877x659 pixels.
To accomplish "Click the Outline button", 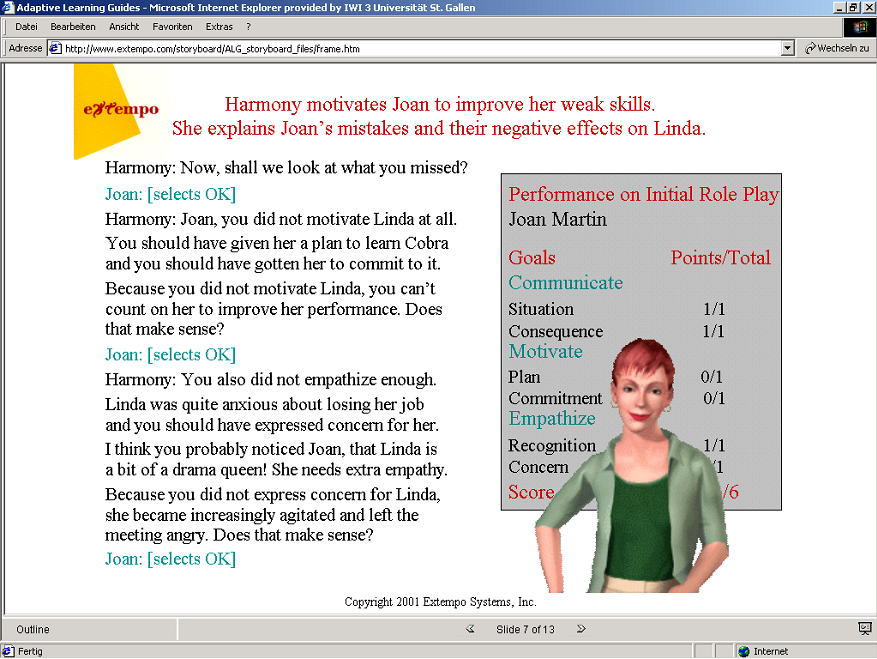I will click(33, 629).
